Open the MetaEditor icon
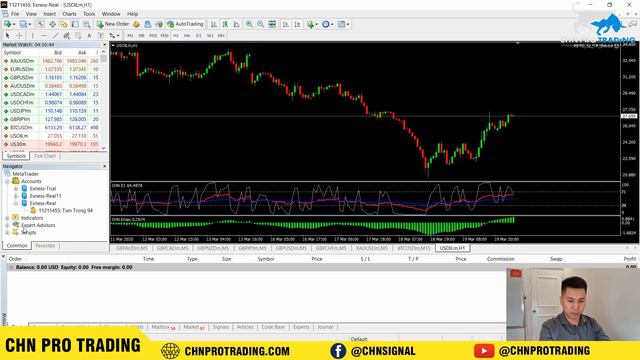Viewport: 640px width, 360px height. [x=137, y=24]
